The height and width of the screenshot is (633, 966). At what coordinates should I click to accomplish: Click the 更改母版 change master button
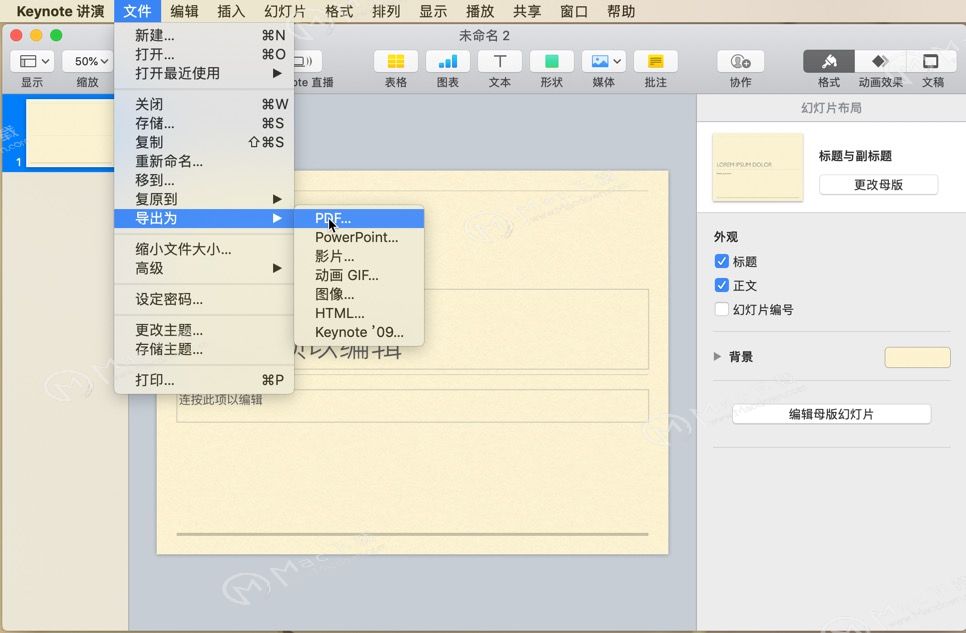tap(879, 185)
